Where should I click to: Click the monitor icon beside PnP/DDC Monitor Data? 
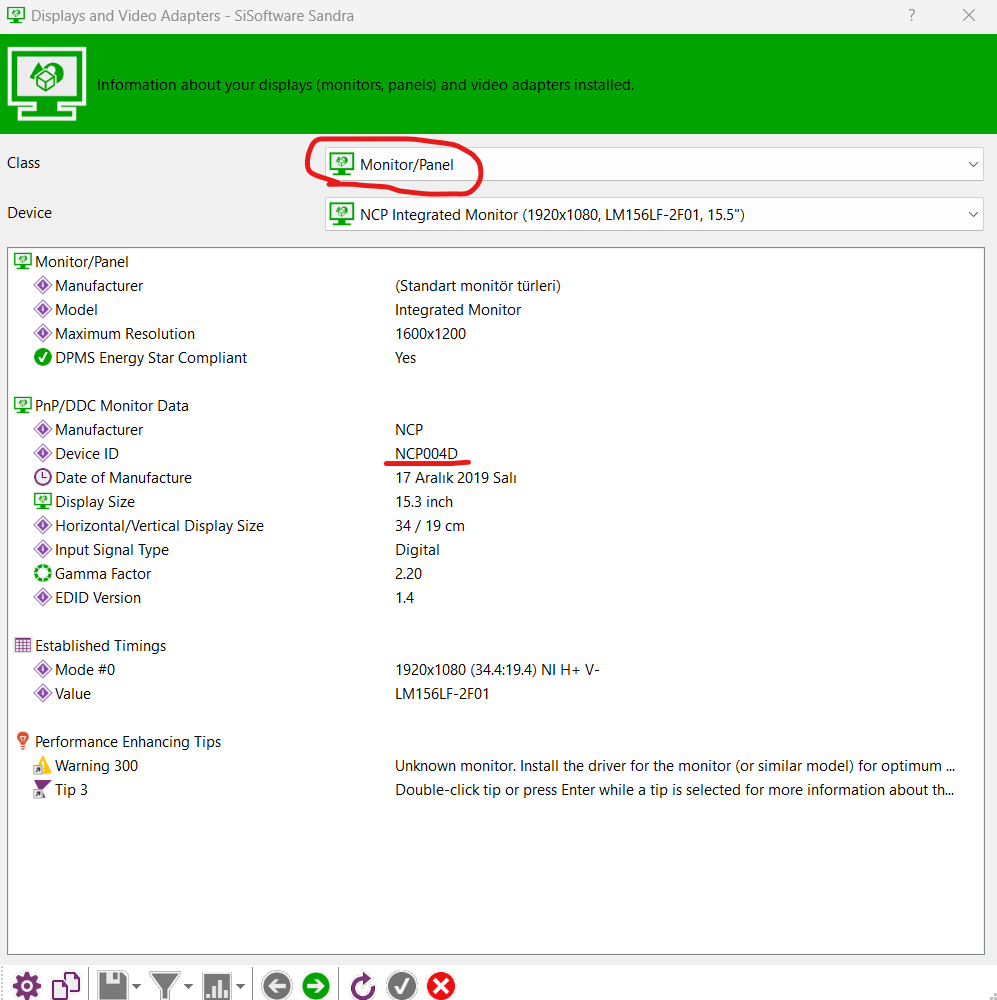22,405
